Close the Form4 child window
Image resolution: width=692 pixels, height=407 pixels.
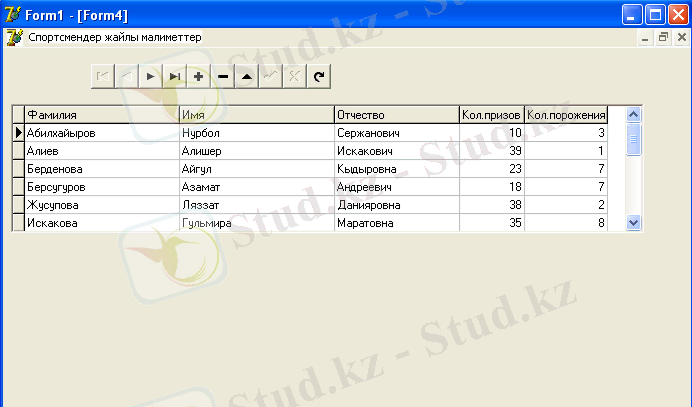pos(681,38)
